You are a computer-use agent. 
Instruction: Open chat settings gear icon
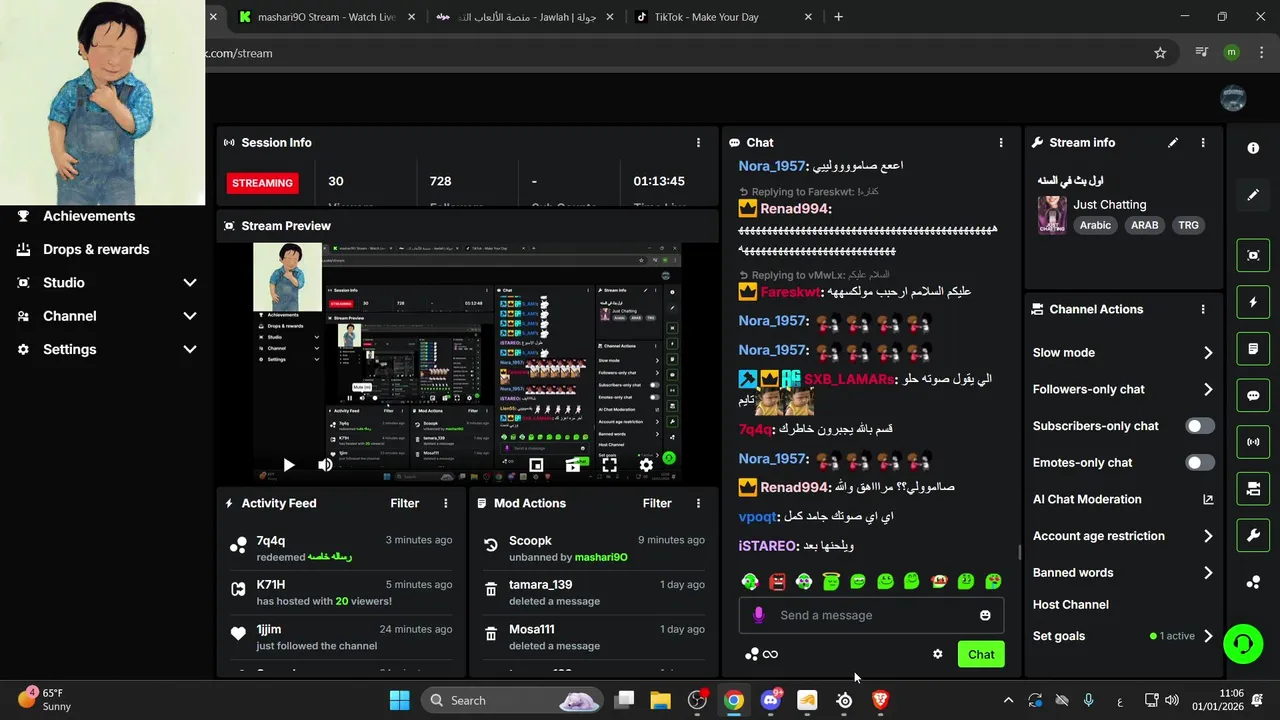click(x=937, y=654)
